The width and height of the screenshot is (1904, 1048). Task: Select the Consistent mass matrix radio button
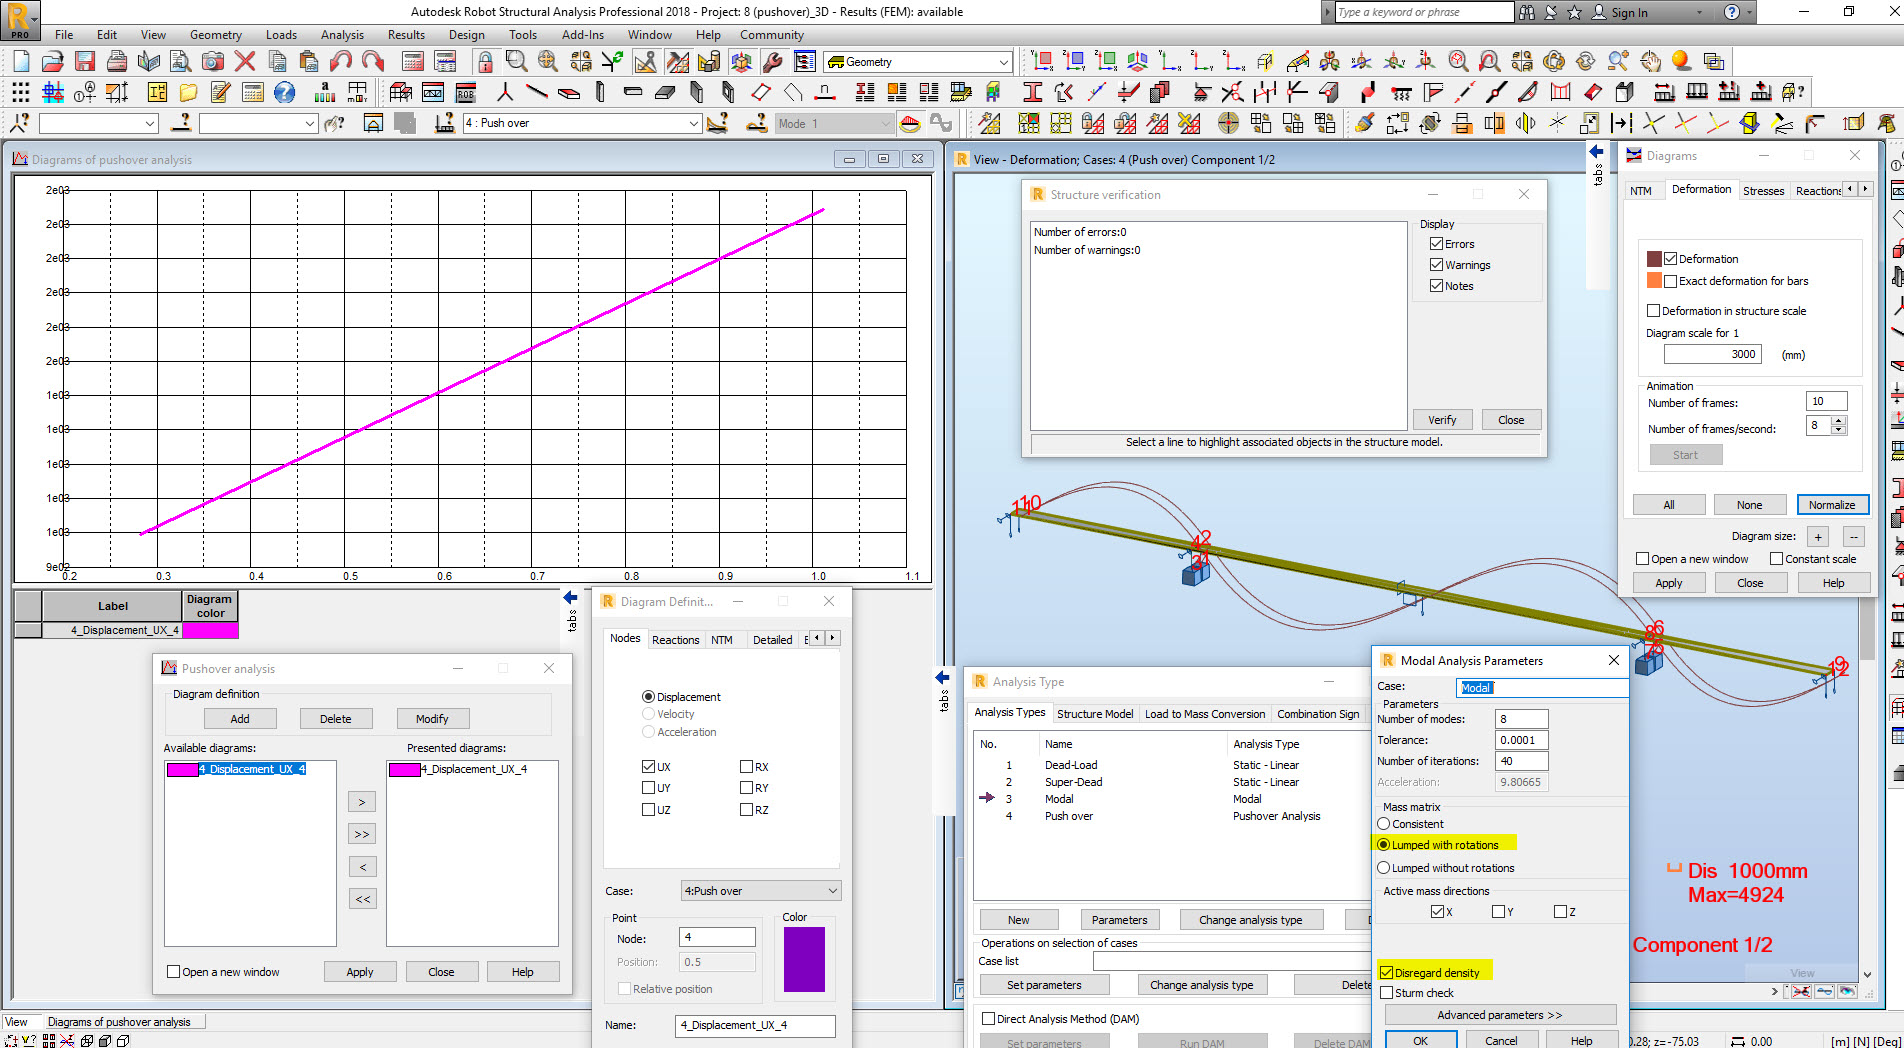point(1384,824)
